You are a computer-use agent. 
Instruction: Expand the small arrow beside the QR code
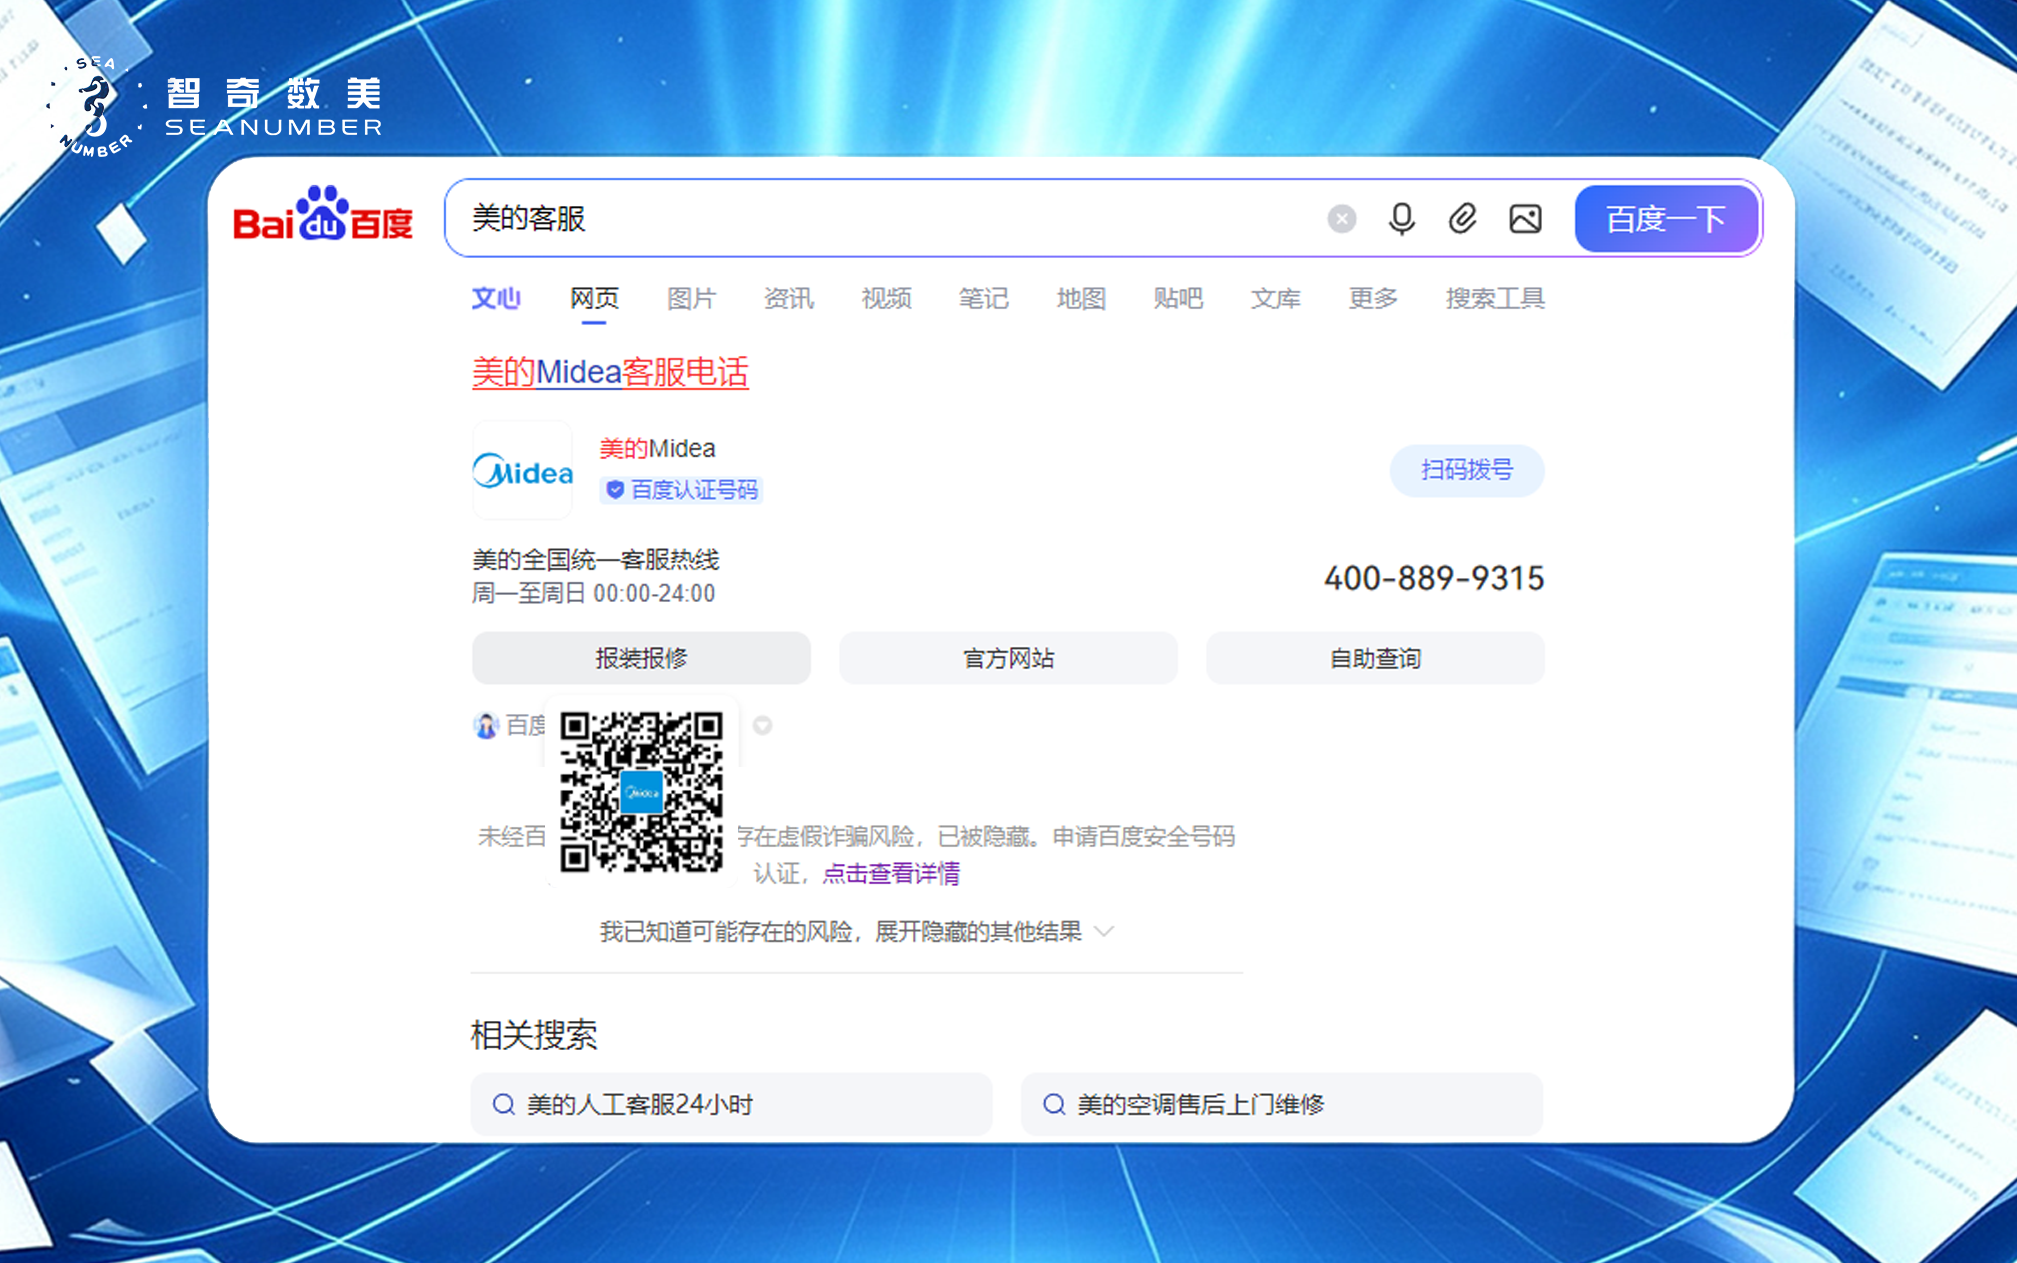(762, 725)
